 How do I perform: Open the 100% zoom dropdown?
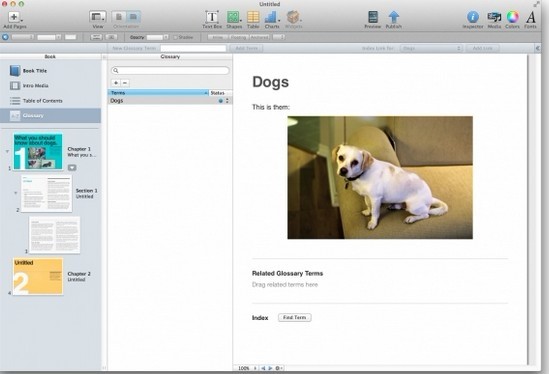pyautogui.click(x=246, y=368)
